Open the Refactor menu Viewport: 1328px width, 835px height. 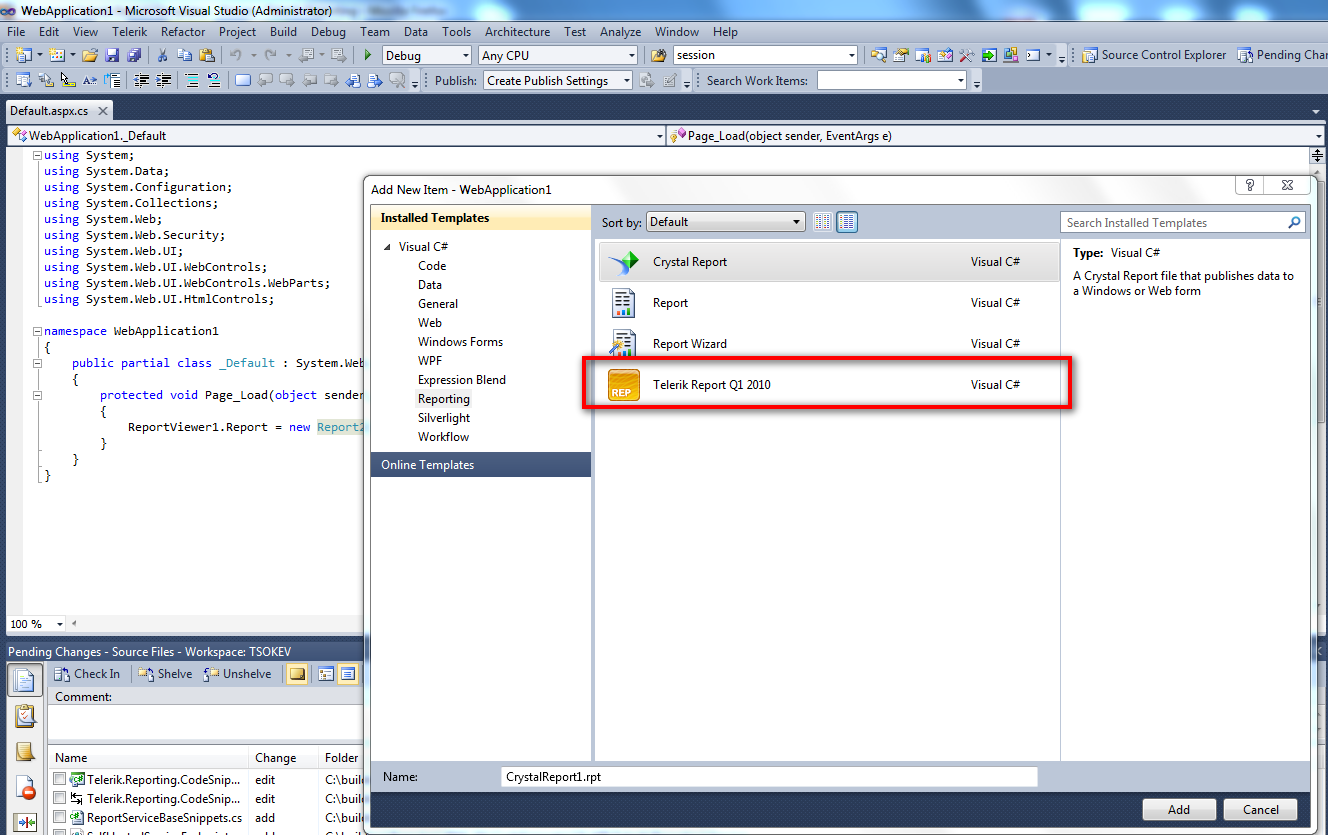coord(183,32)
